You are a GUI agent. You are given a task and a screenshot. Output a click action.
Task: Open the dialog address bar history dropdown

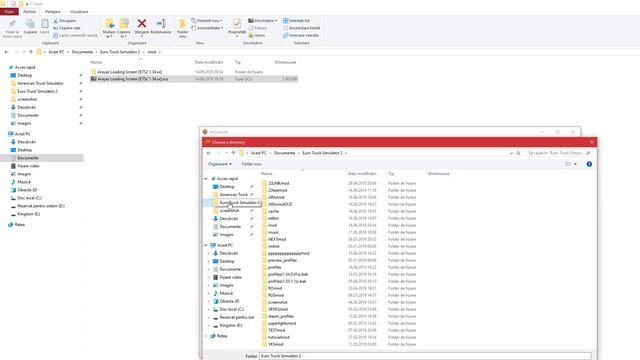[x=511, y=153]
